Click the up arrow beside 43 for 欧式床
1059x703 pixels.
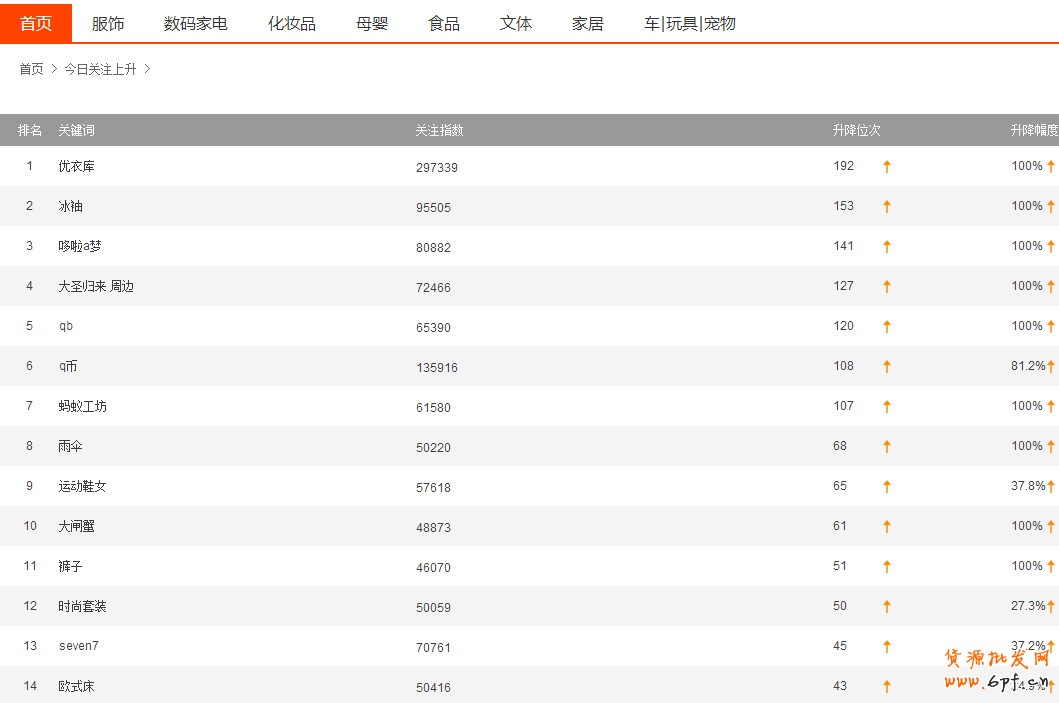coord(886,687)
